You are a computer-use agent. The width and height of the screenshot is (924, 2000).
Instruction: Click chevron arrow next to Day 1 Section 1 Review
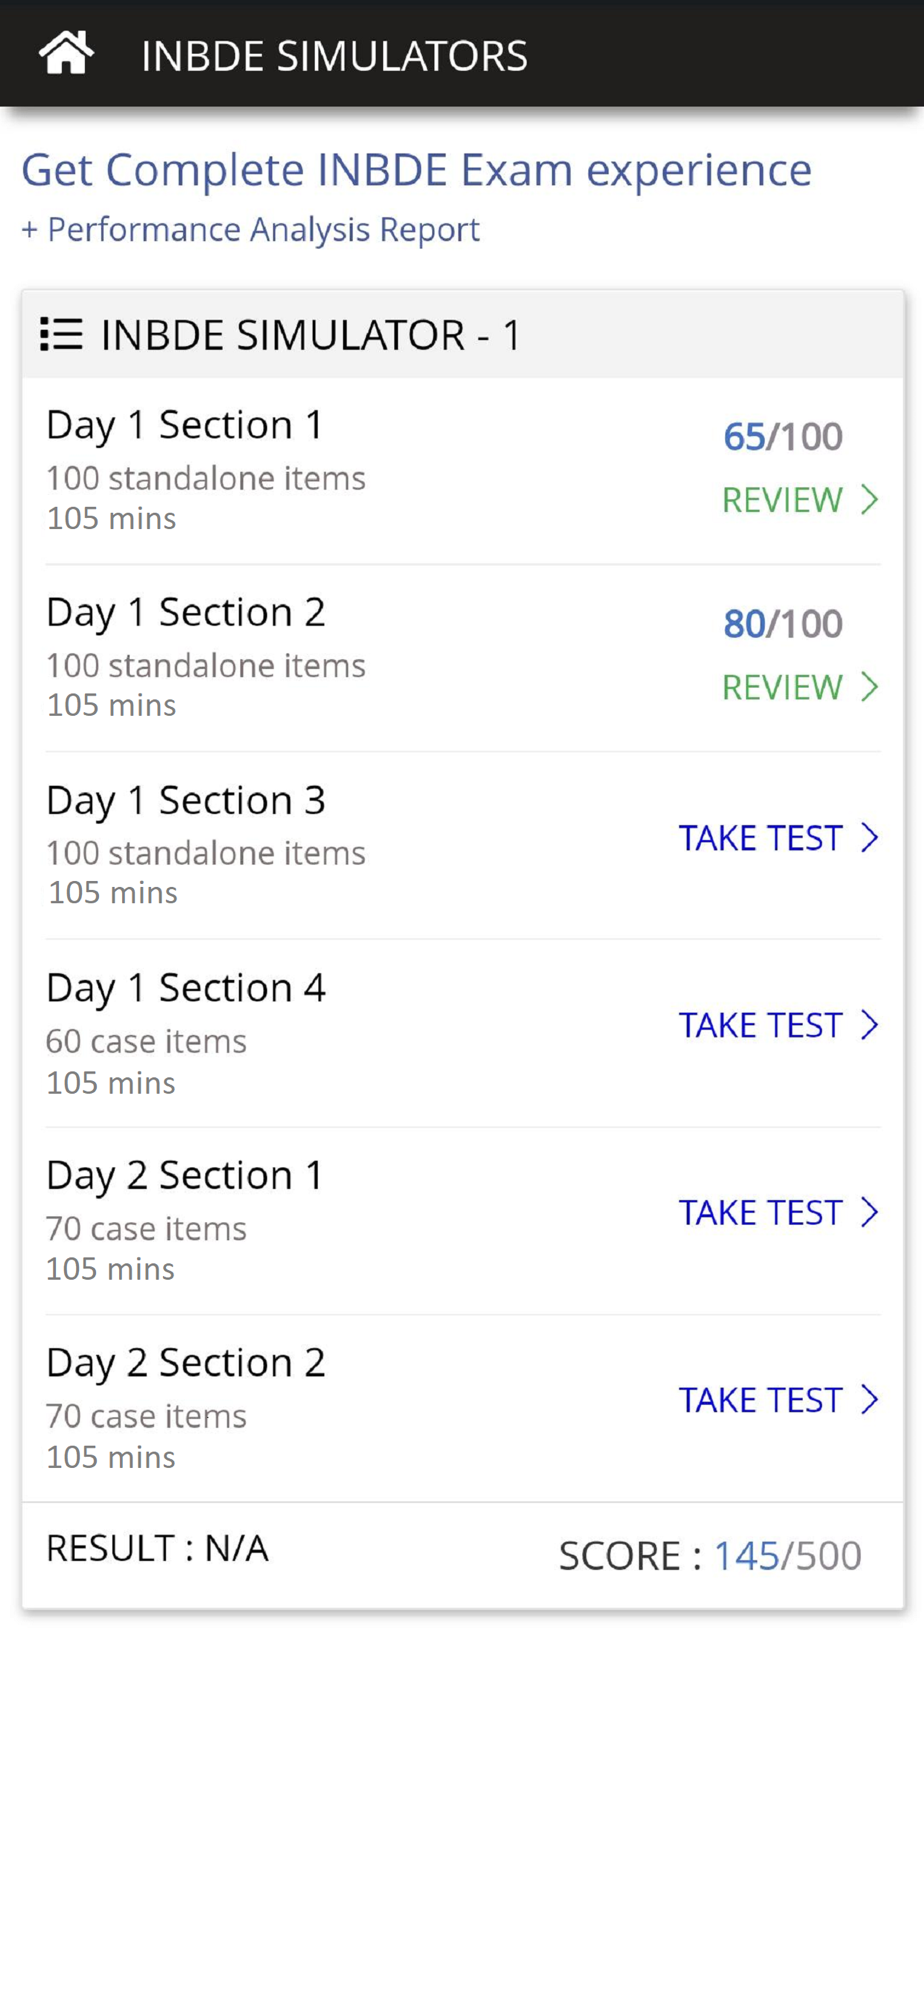pos(869,499)
